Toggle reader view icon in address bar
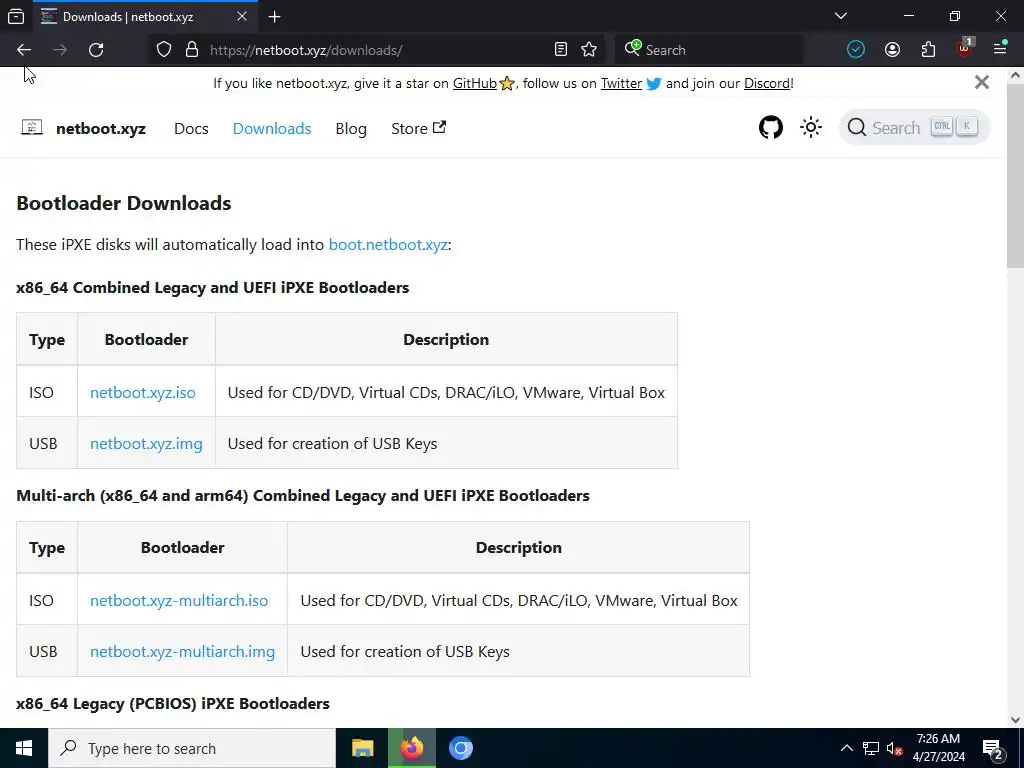The height and width of the screenshot is (768, 1024). [560, 50]
